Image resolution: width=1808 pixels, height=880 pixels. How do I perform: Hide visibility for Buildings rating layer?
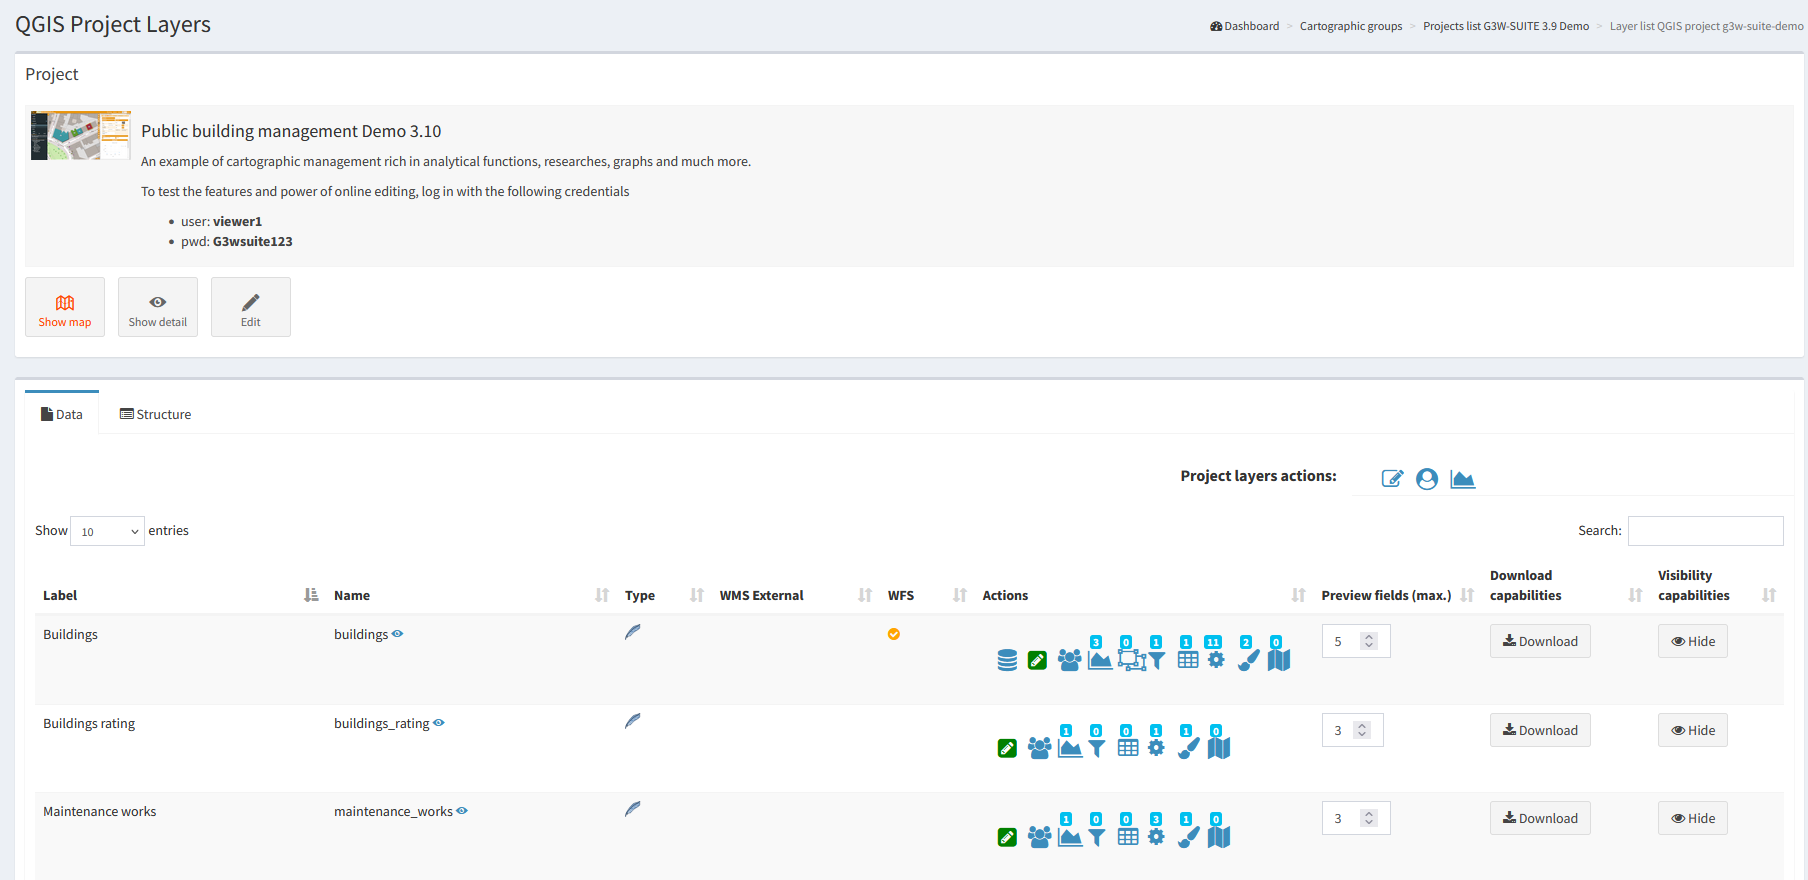click(1692, 730)
